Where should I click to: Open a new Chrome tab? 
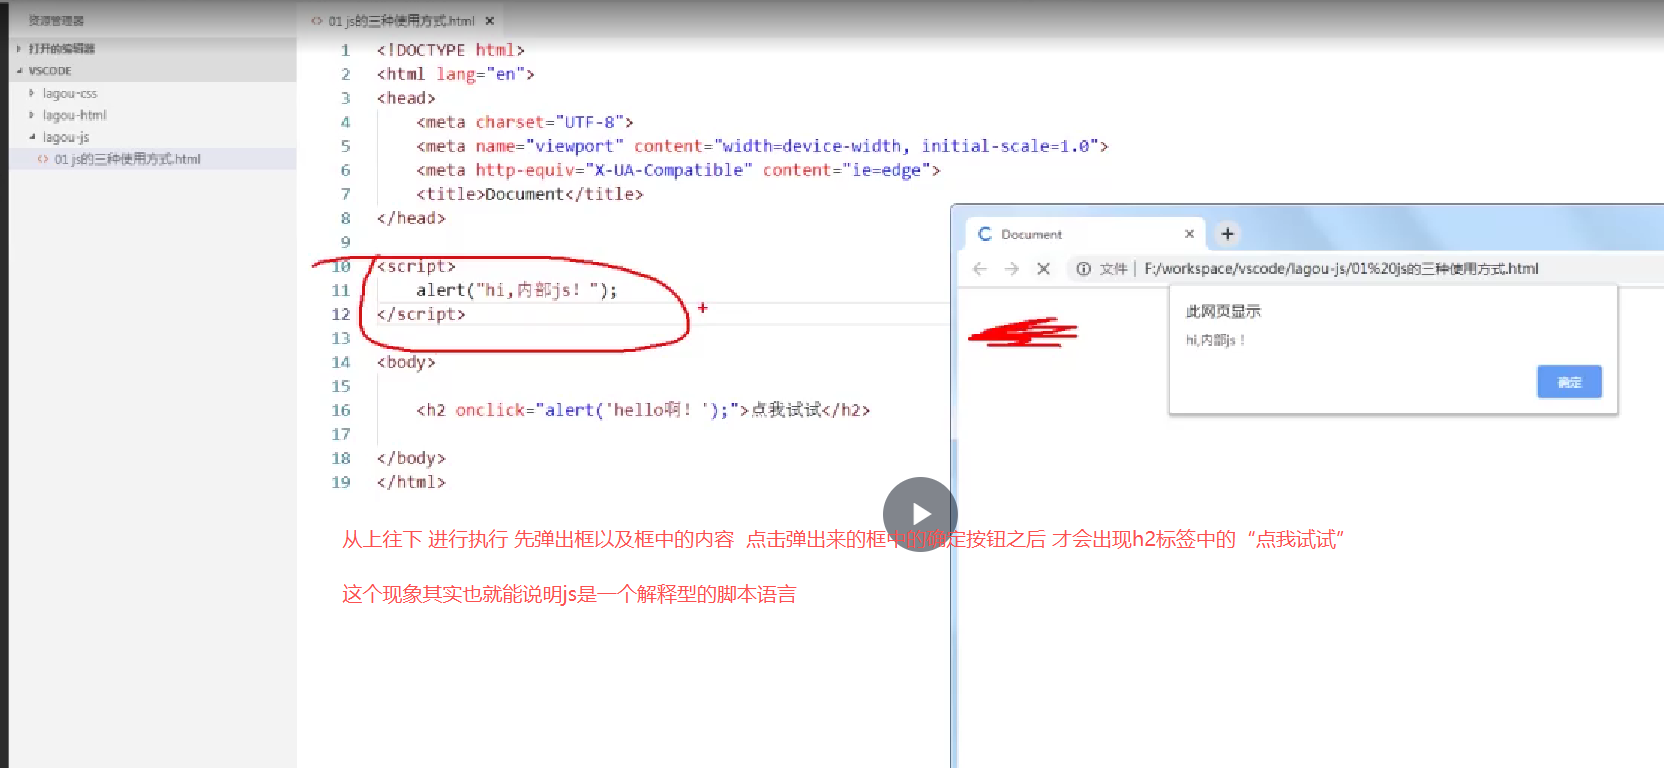[x=1227, y=233]
